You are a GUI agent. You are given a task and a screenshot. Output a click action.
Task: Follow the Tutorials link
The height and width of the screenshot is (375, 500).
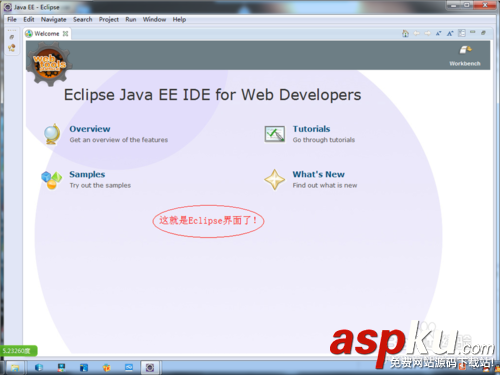pos(311,129)
